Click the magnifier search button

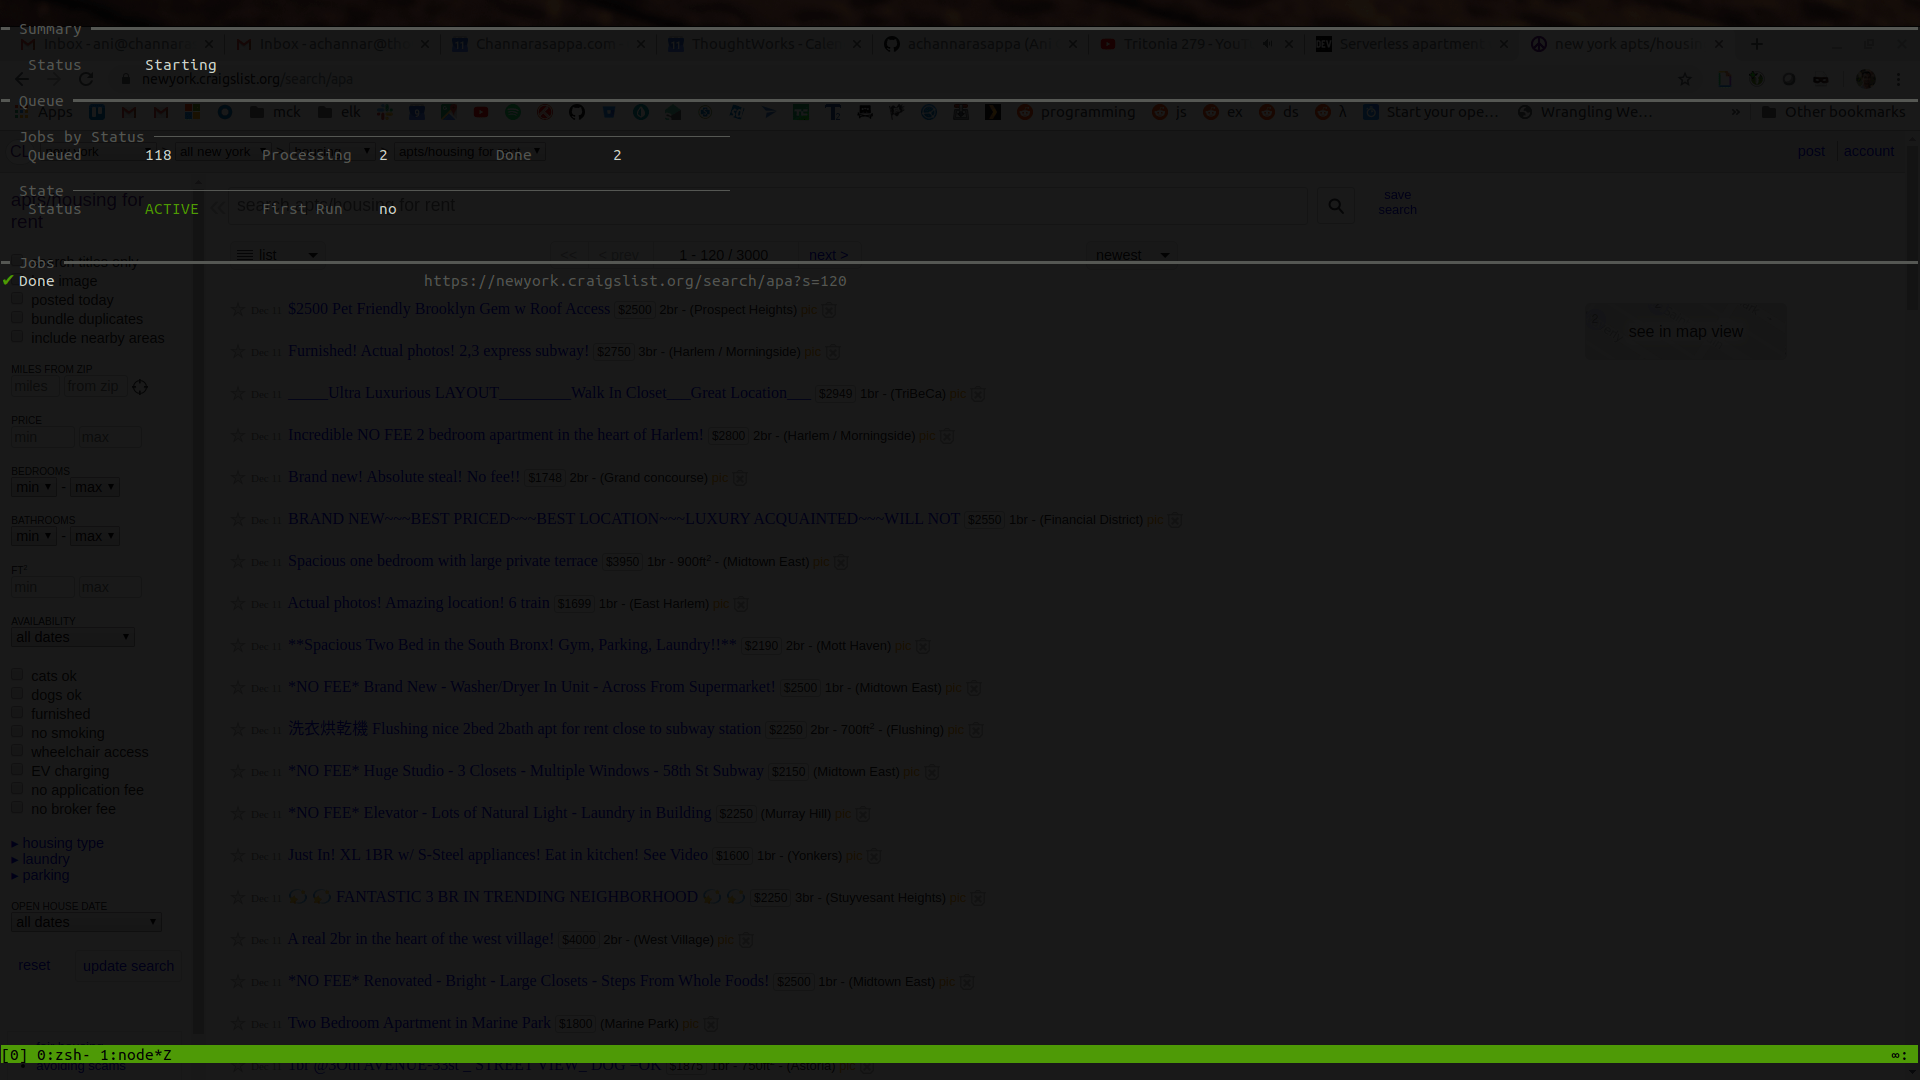(x=1336, y=206)
